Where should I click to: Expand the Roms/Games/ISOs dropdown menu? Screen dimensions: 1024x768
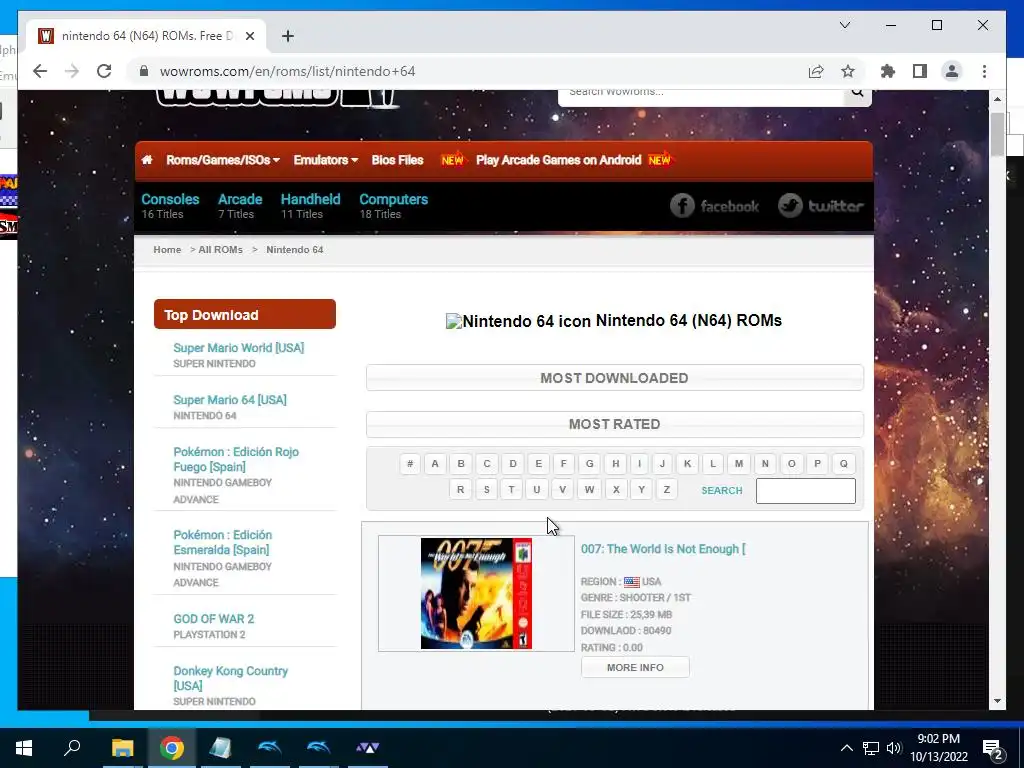223,160
